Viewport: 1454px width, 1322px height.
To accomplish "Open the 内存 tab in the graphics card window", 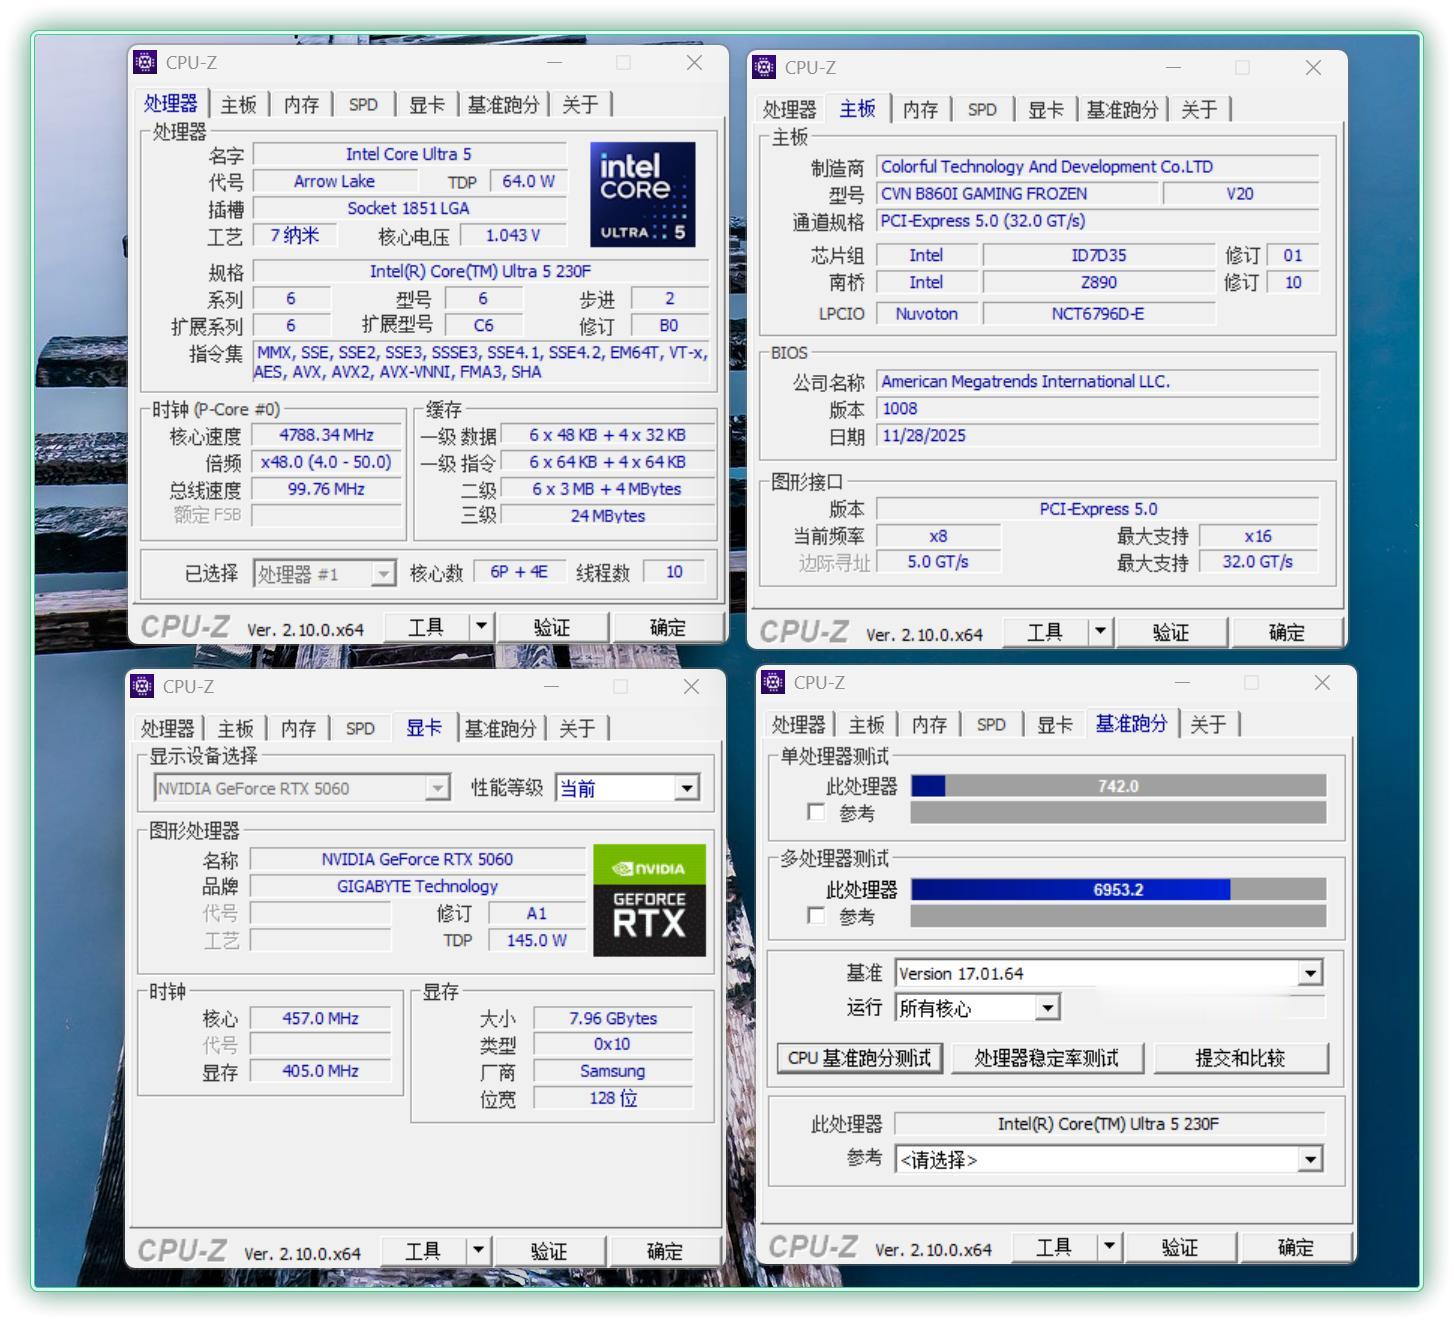I will (x=298, y=729).
